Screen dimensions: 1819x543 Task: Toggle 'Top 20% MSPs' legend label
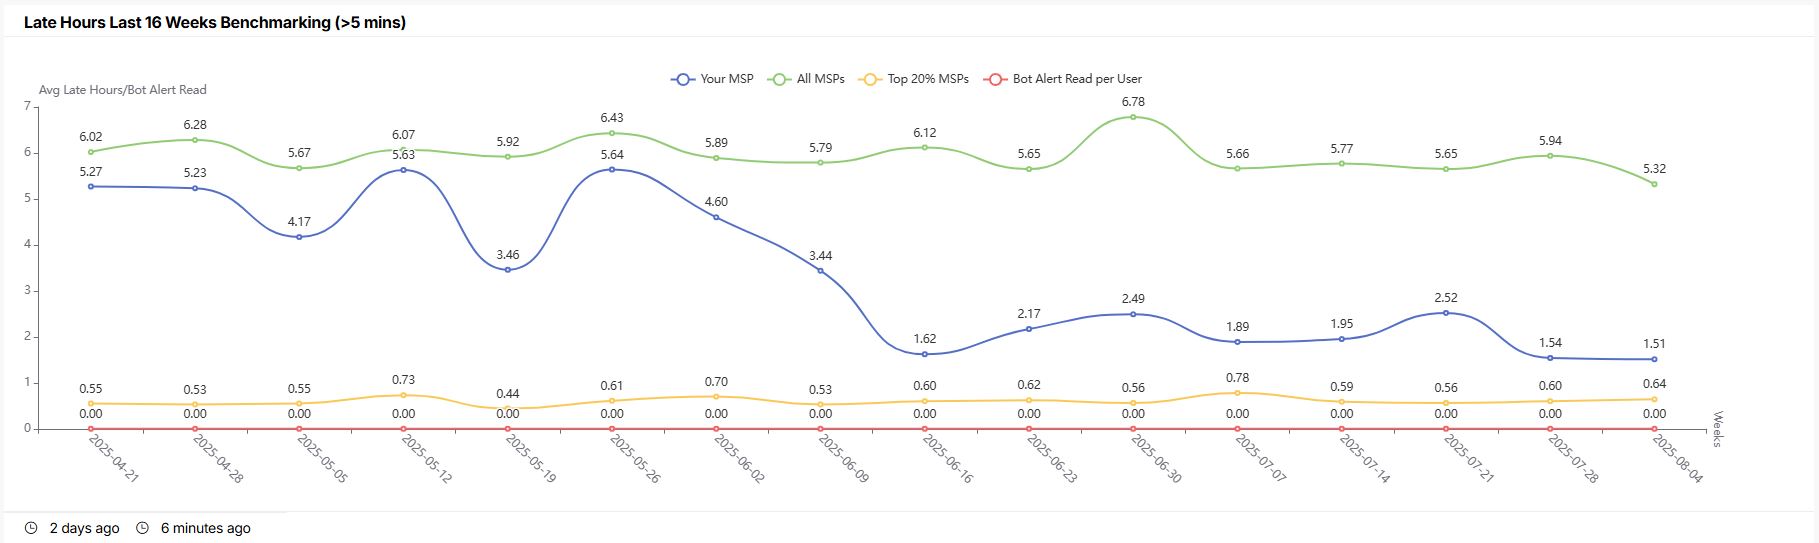point(928,79)
